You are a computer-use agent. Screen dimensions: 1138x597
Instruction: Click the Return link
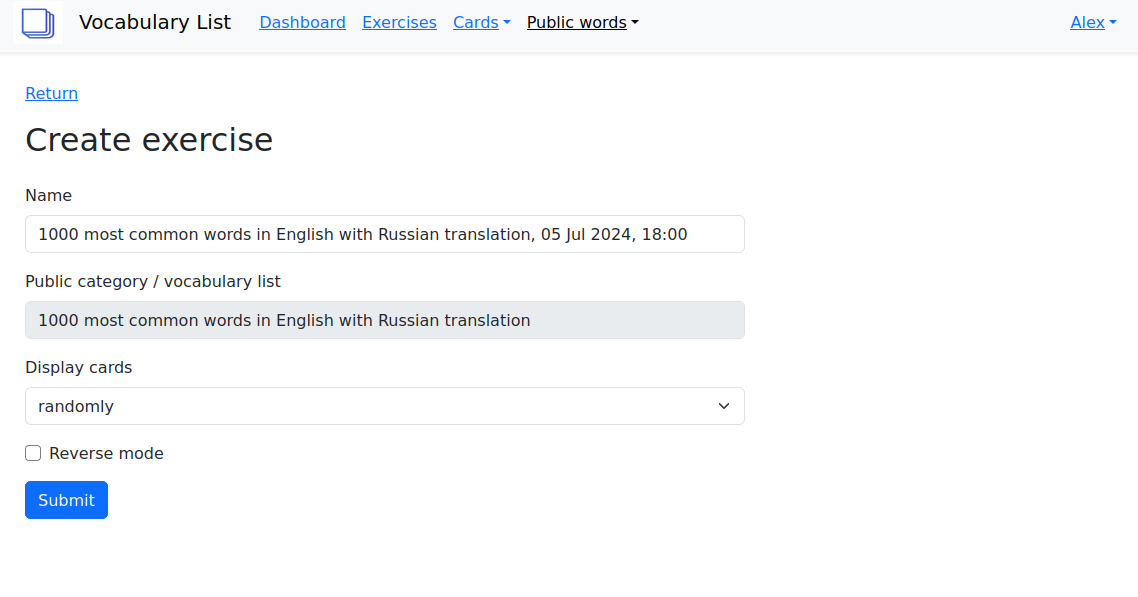point(51,93)
